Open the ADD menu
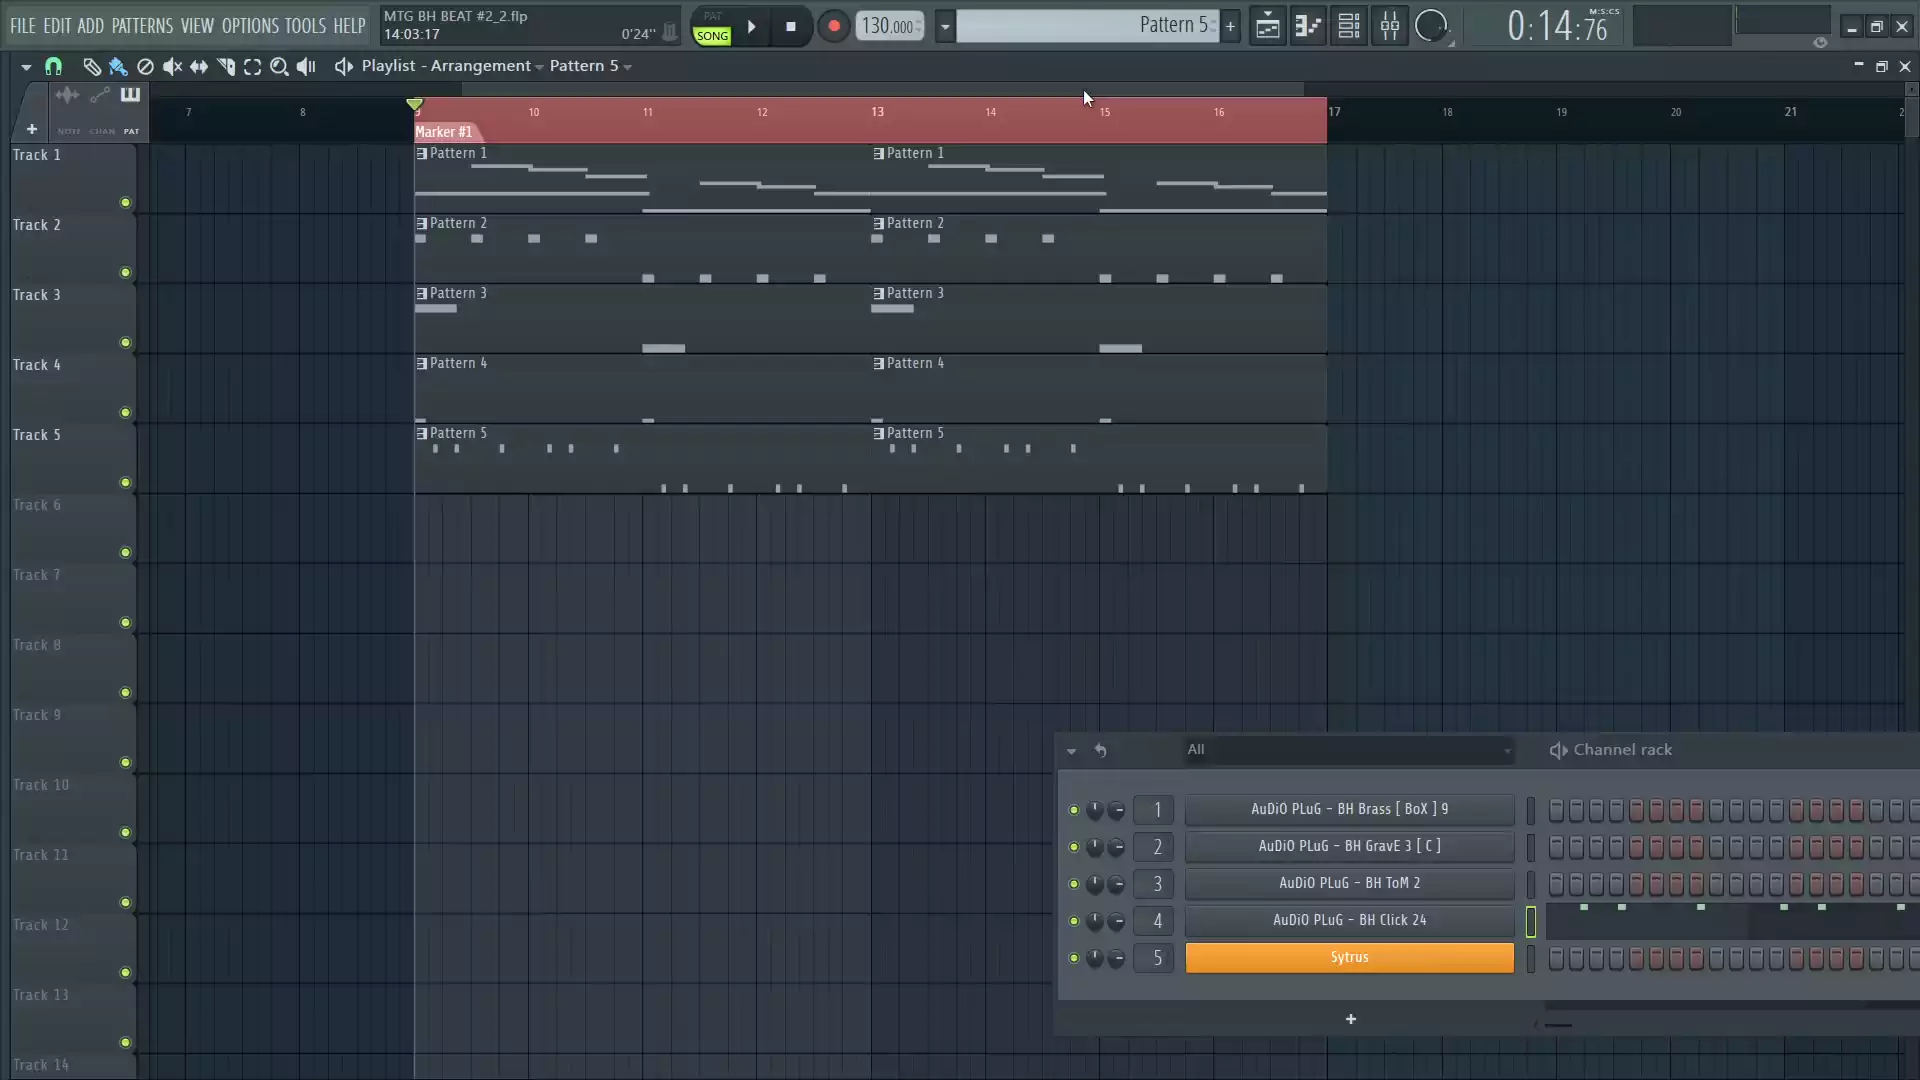This screenshot has height=1080, width=1920. 90,26
